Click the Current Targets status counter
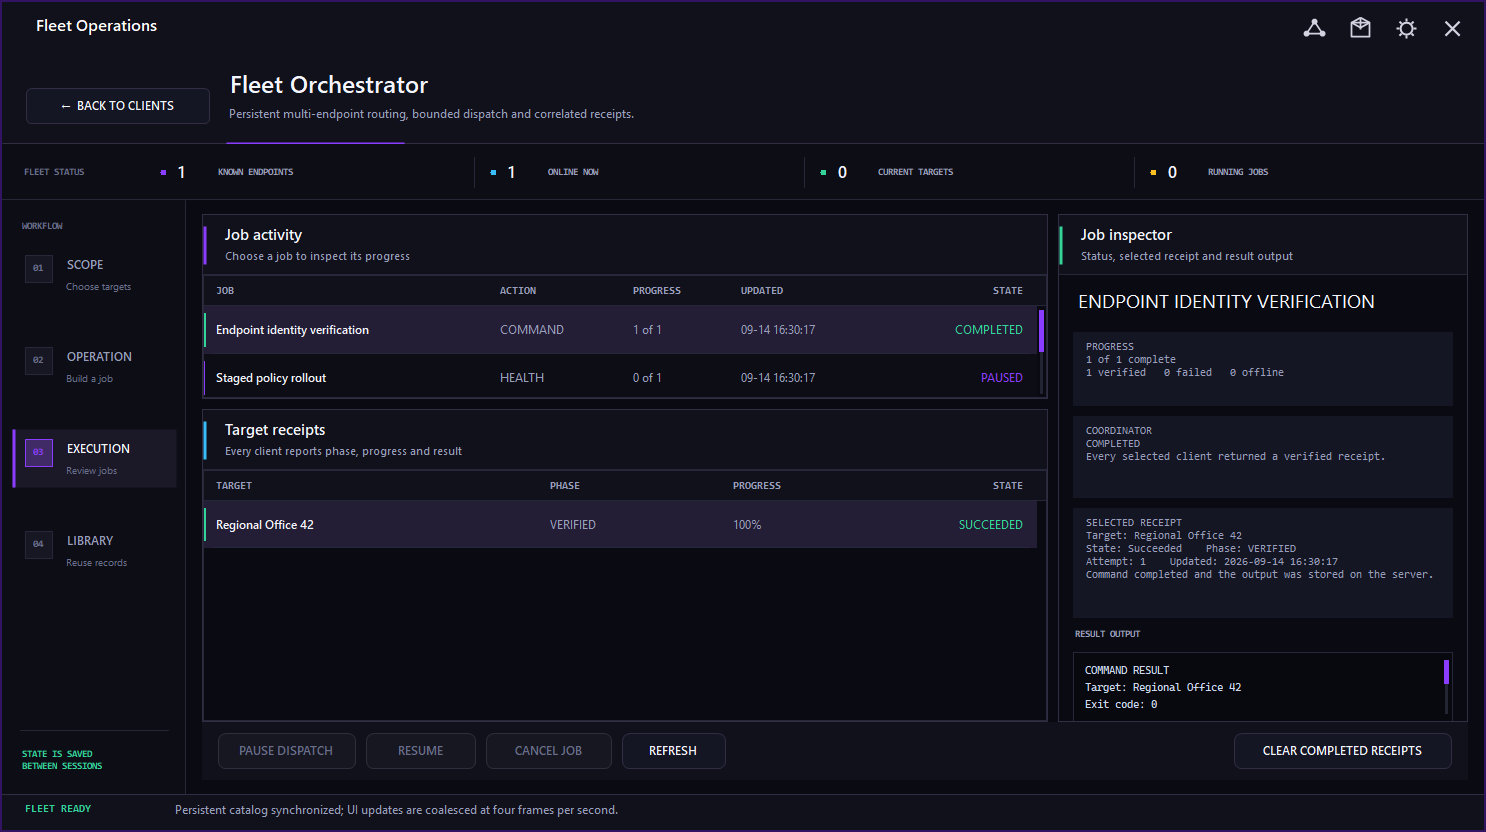This screenshot has height=832, width=1486. tap(887, 172)
